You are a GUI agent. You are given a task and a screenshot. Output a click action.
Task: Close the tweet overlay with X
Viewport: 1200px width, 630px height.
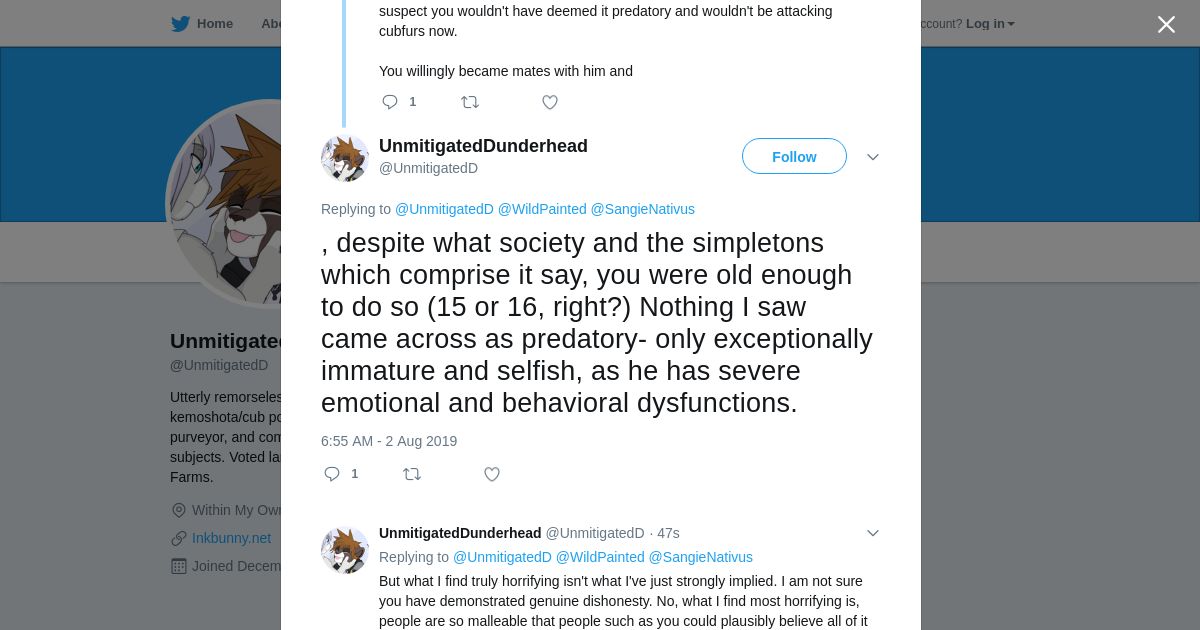tap(1166, 25)
